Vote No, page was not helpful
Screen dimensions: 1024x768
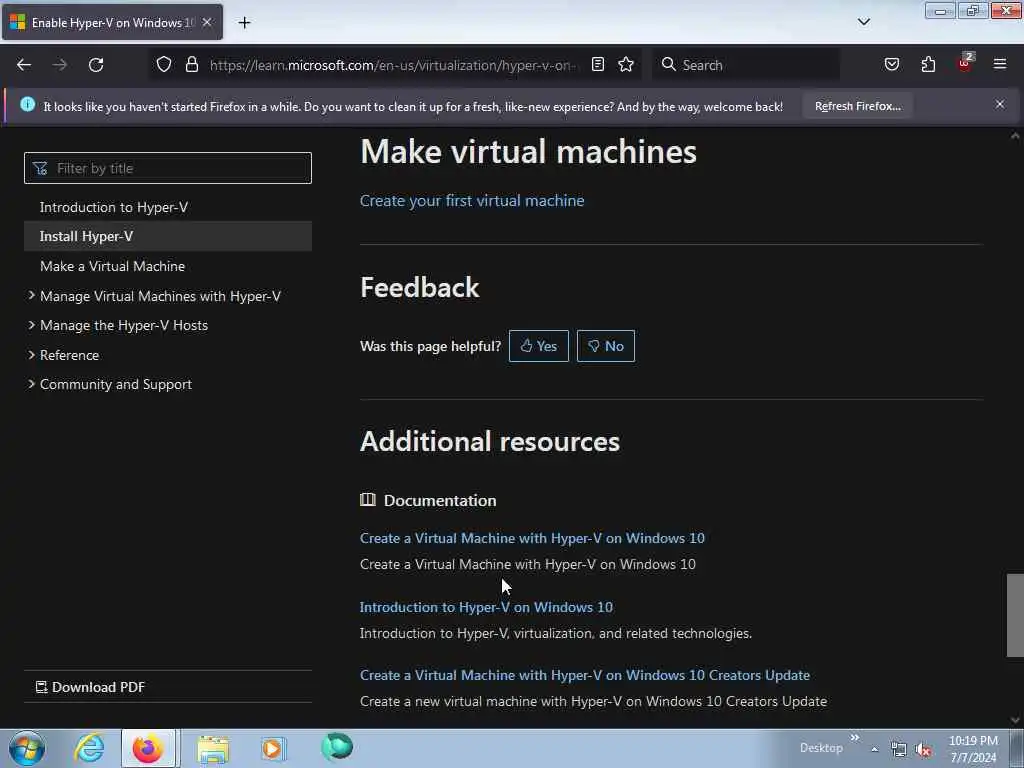[x=605, y=346]
